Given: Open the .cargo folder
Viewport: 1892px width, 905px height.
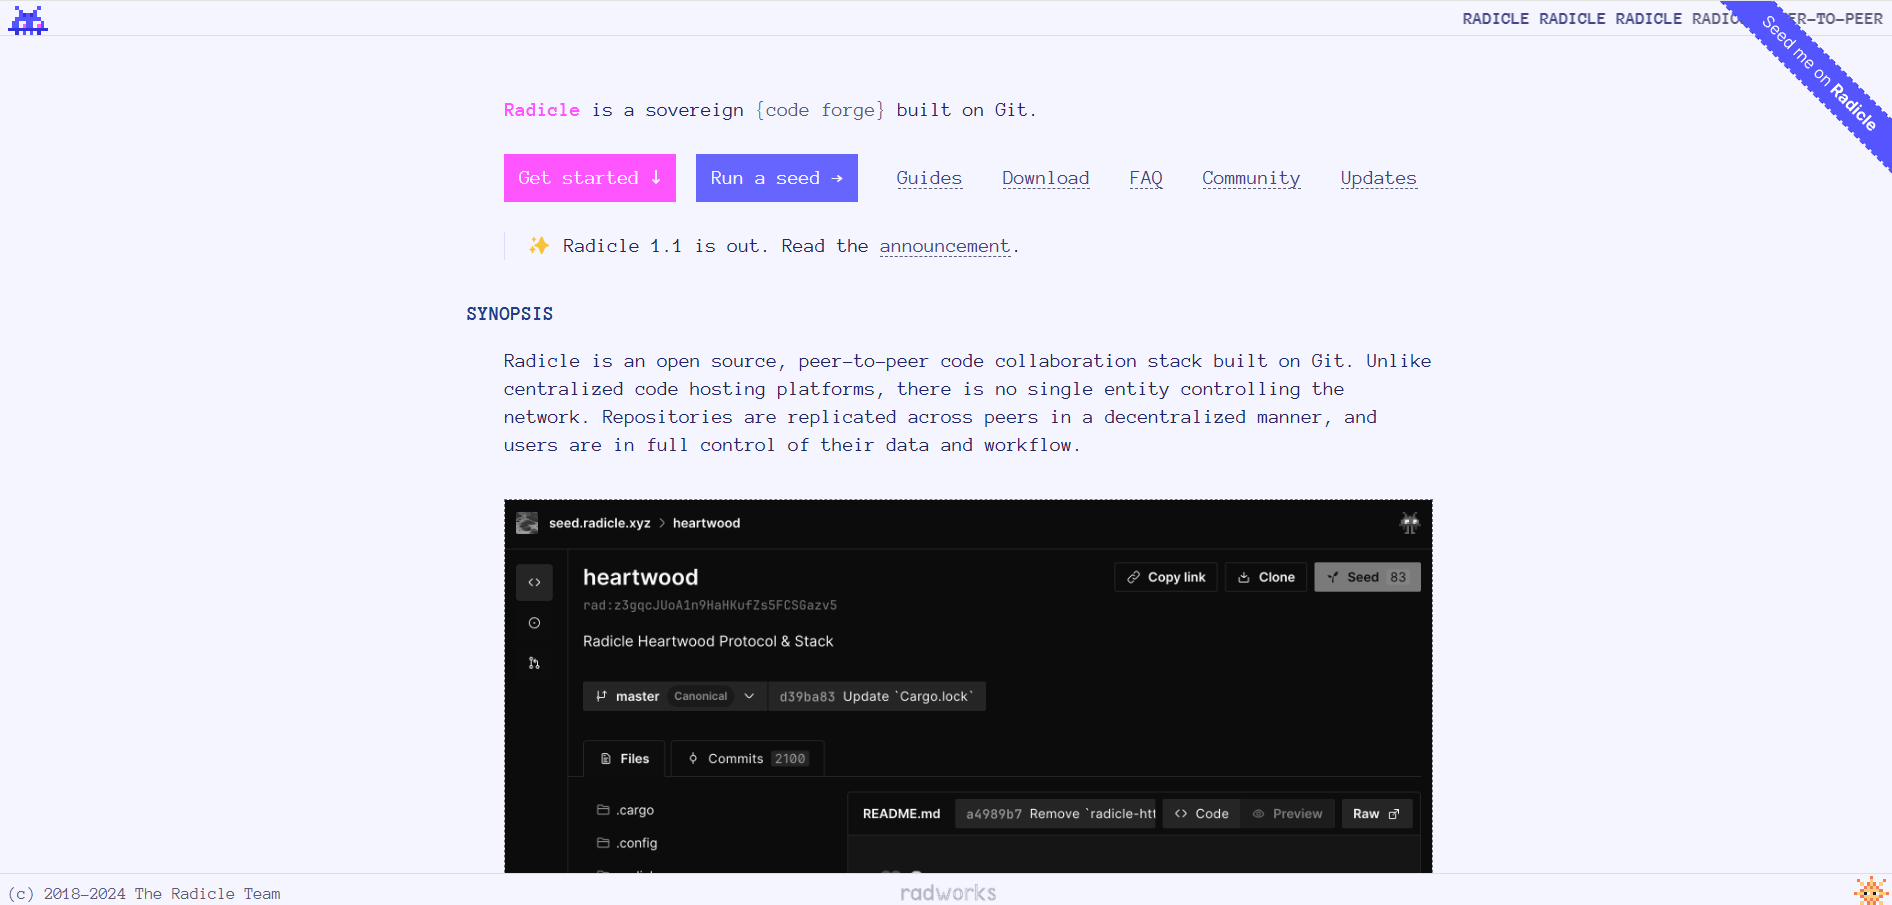Looking at the screenshot, I should pyautogui.click(x=626, y=810).
